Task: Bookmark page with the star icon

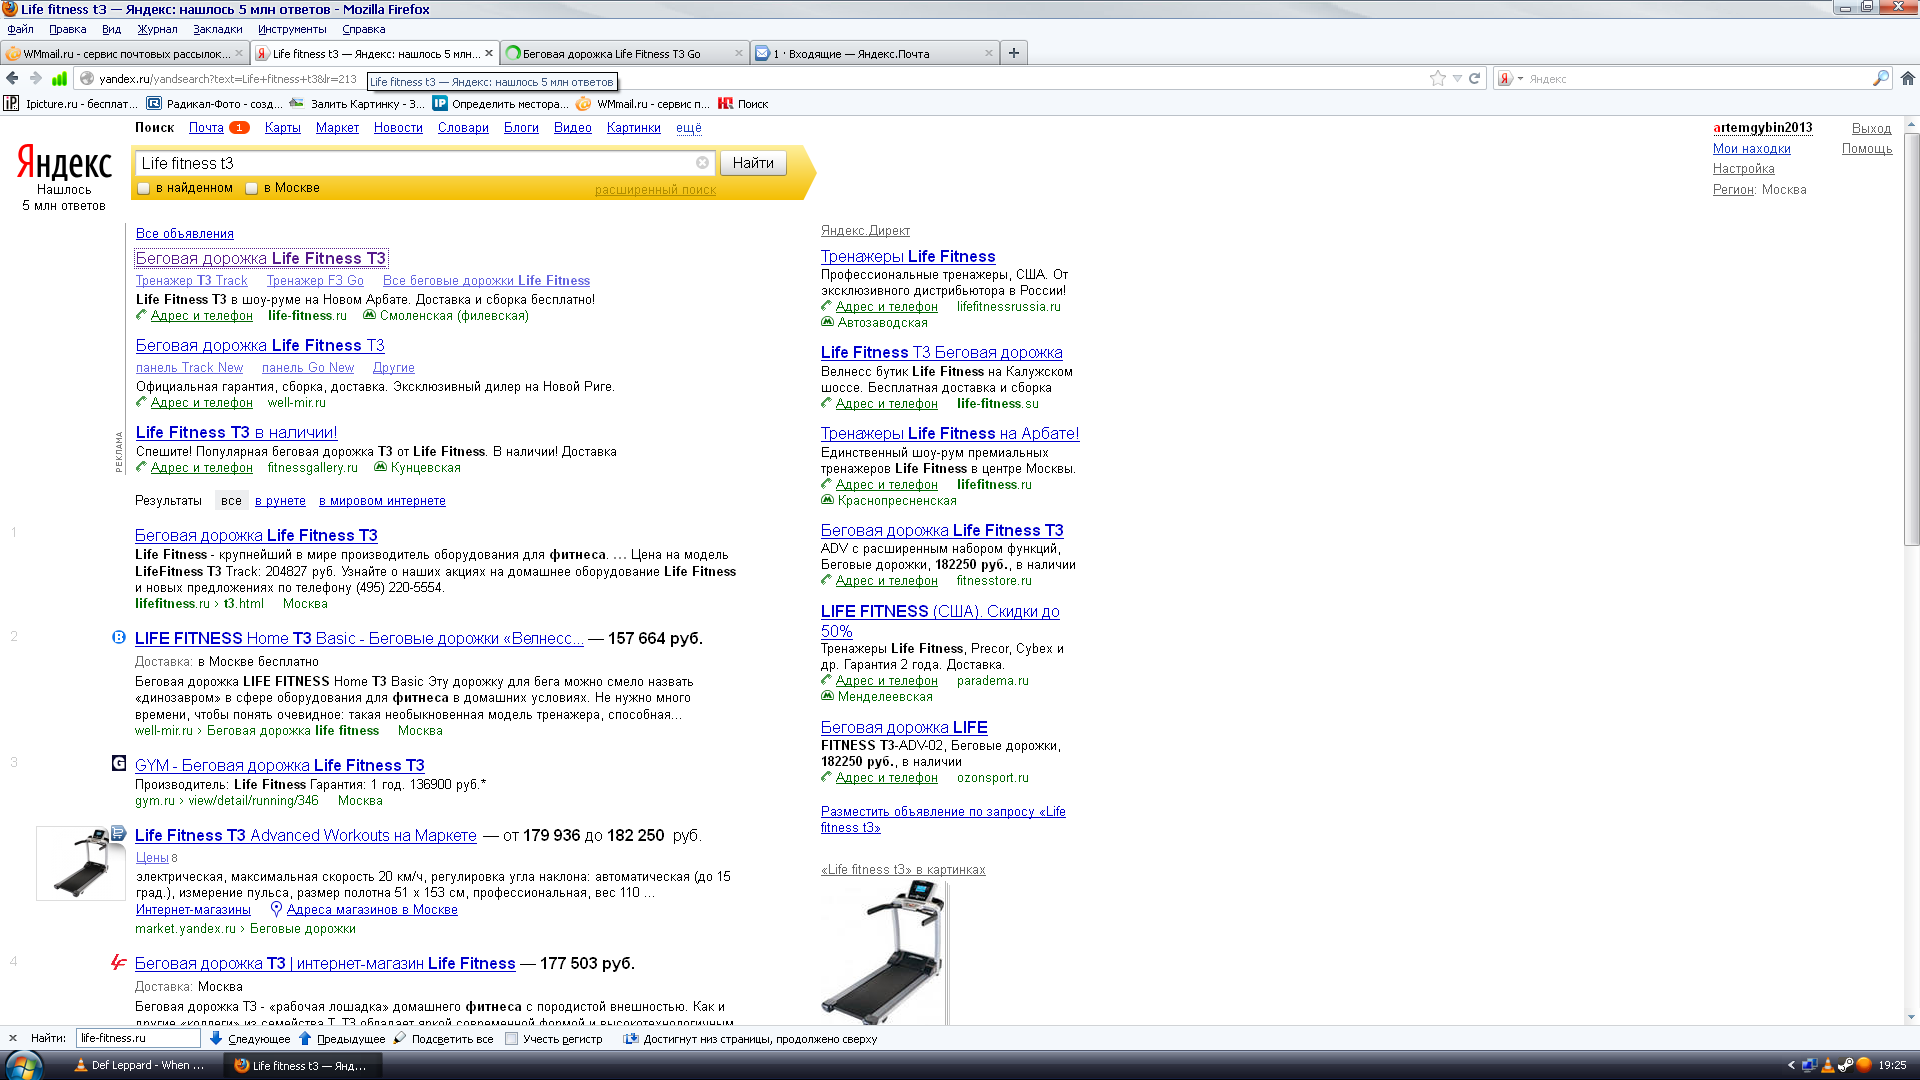Action: point(1438,78)
